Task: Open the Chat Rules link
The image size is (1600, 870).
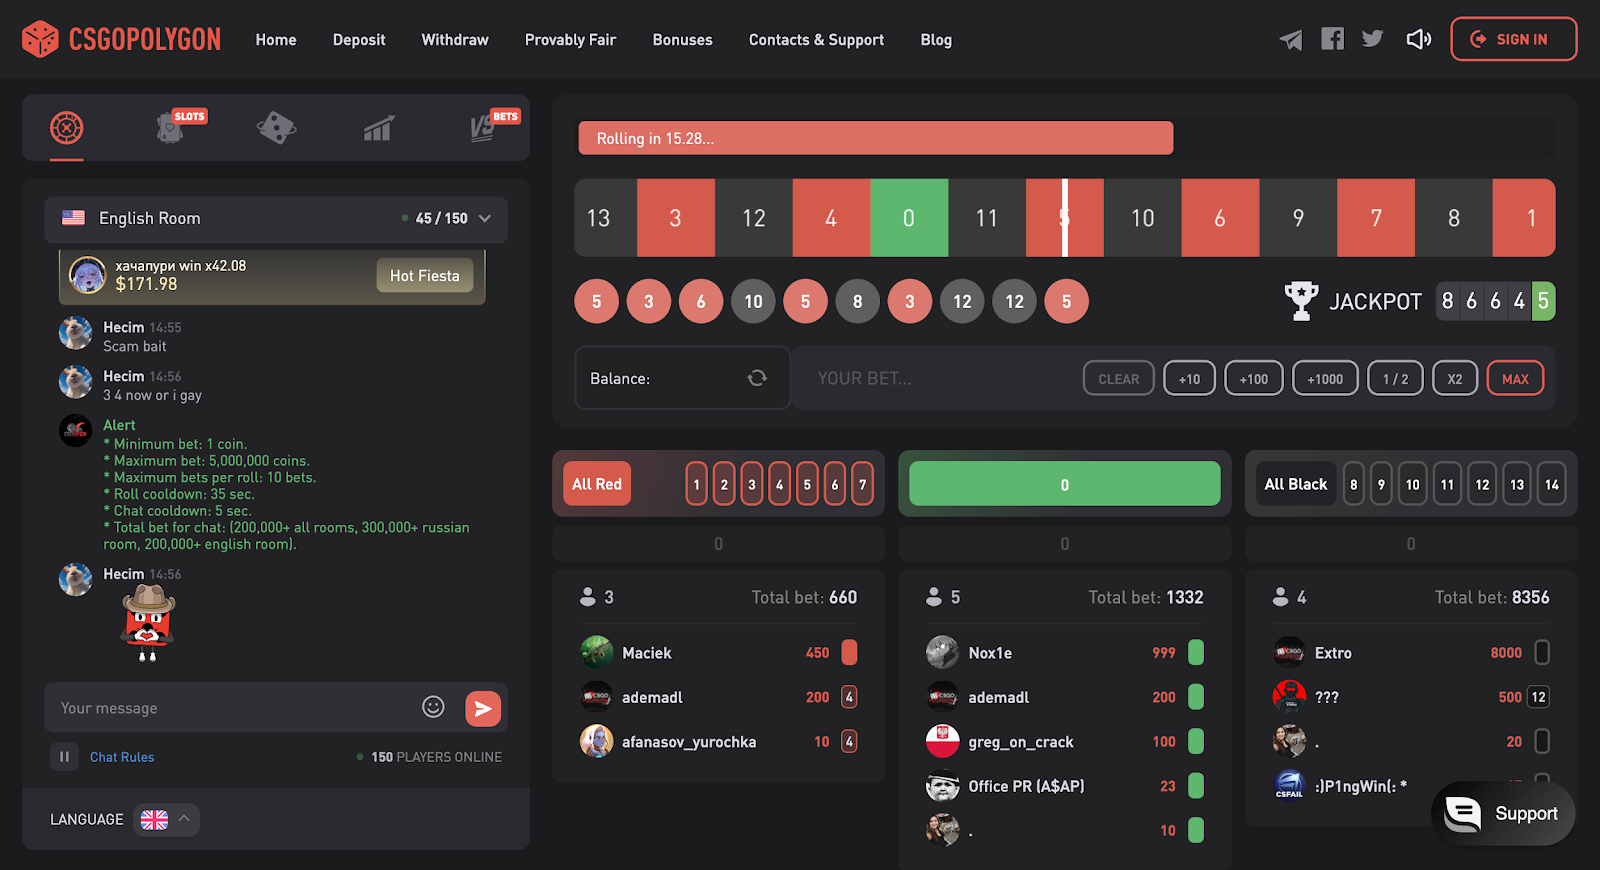Action: tap(122, 757)
